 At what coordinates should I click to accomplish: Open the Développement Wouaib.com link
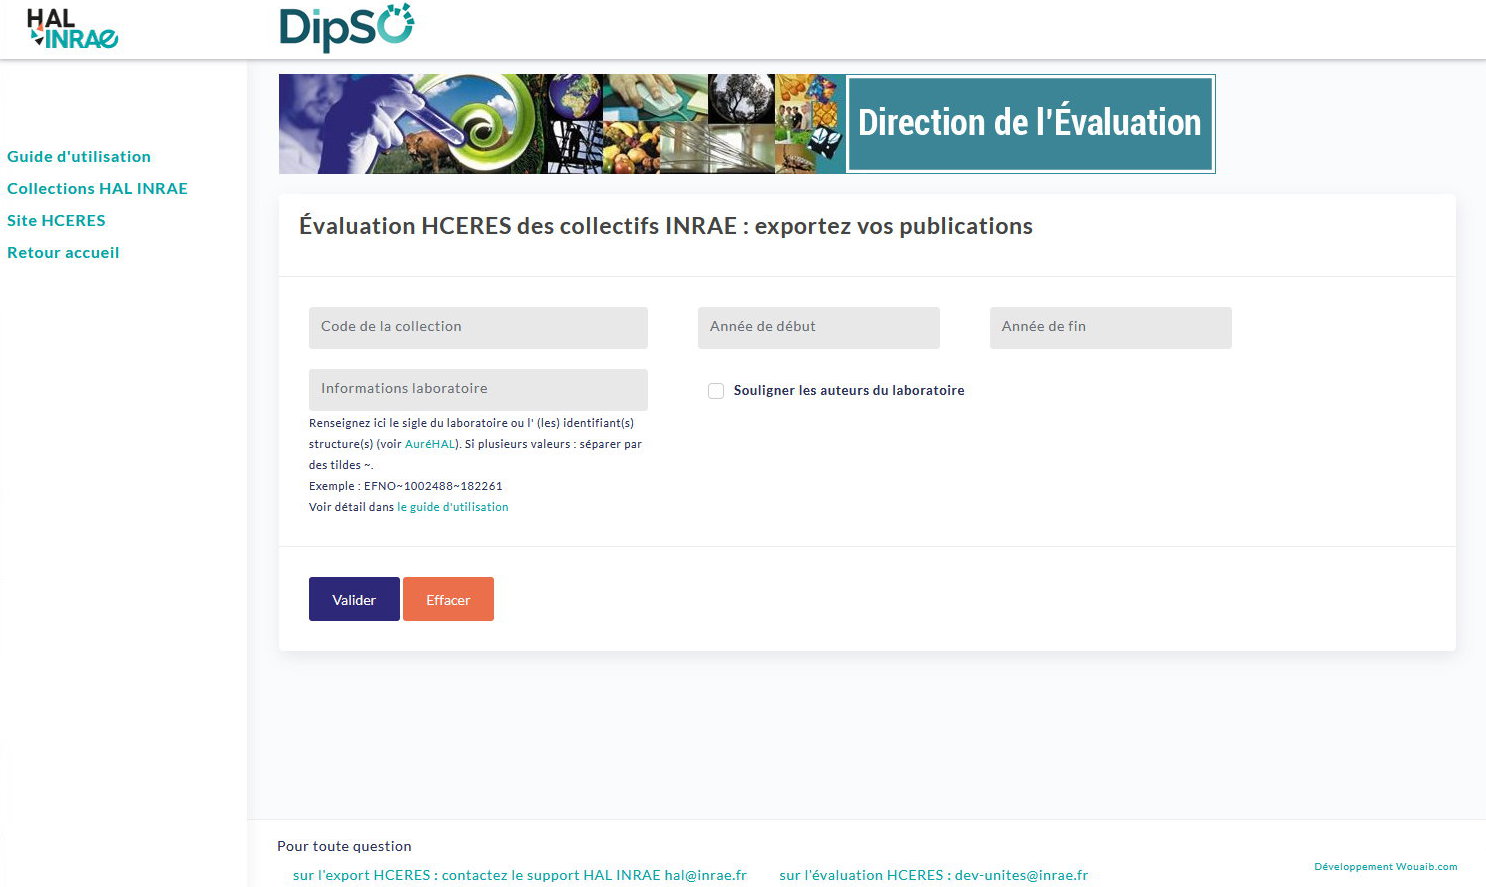[x=1386, y=867]
